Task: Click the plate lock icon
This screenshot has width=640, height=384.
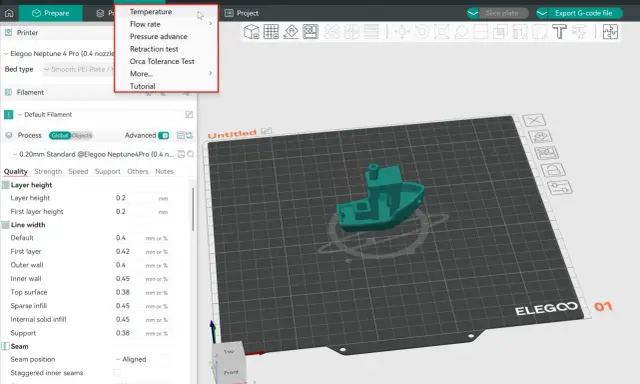Action: (x=553, y=170)
